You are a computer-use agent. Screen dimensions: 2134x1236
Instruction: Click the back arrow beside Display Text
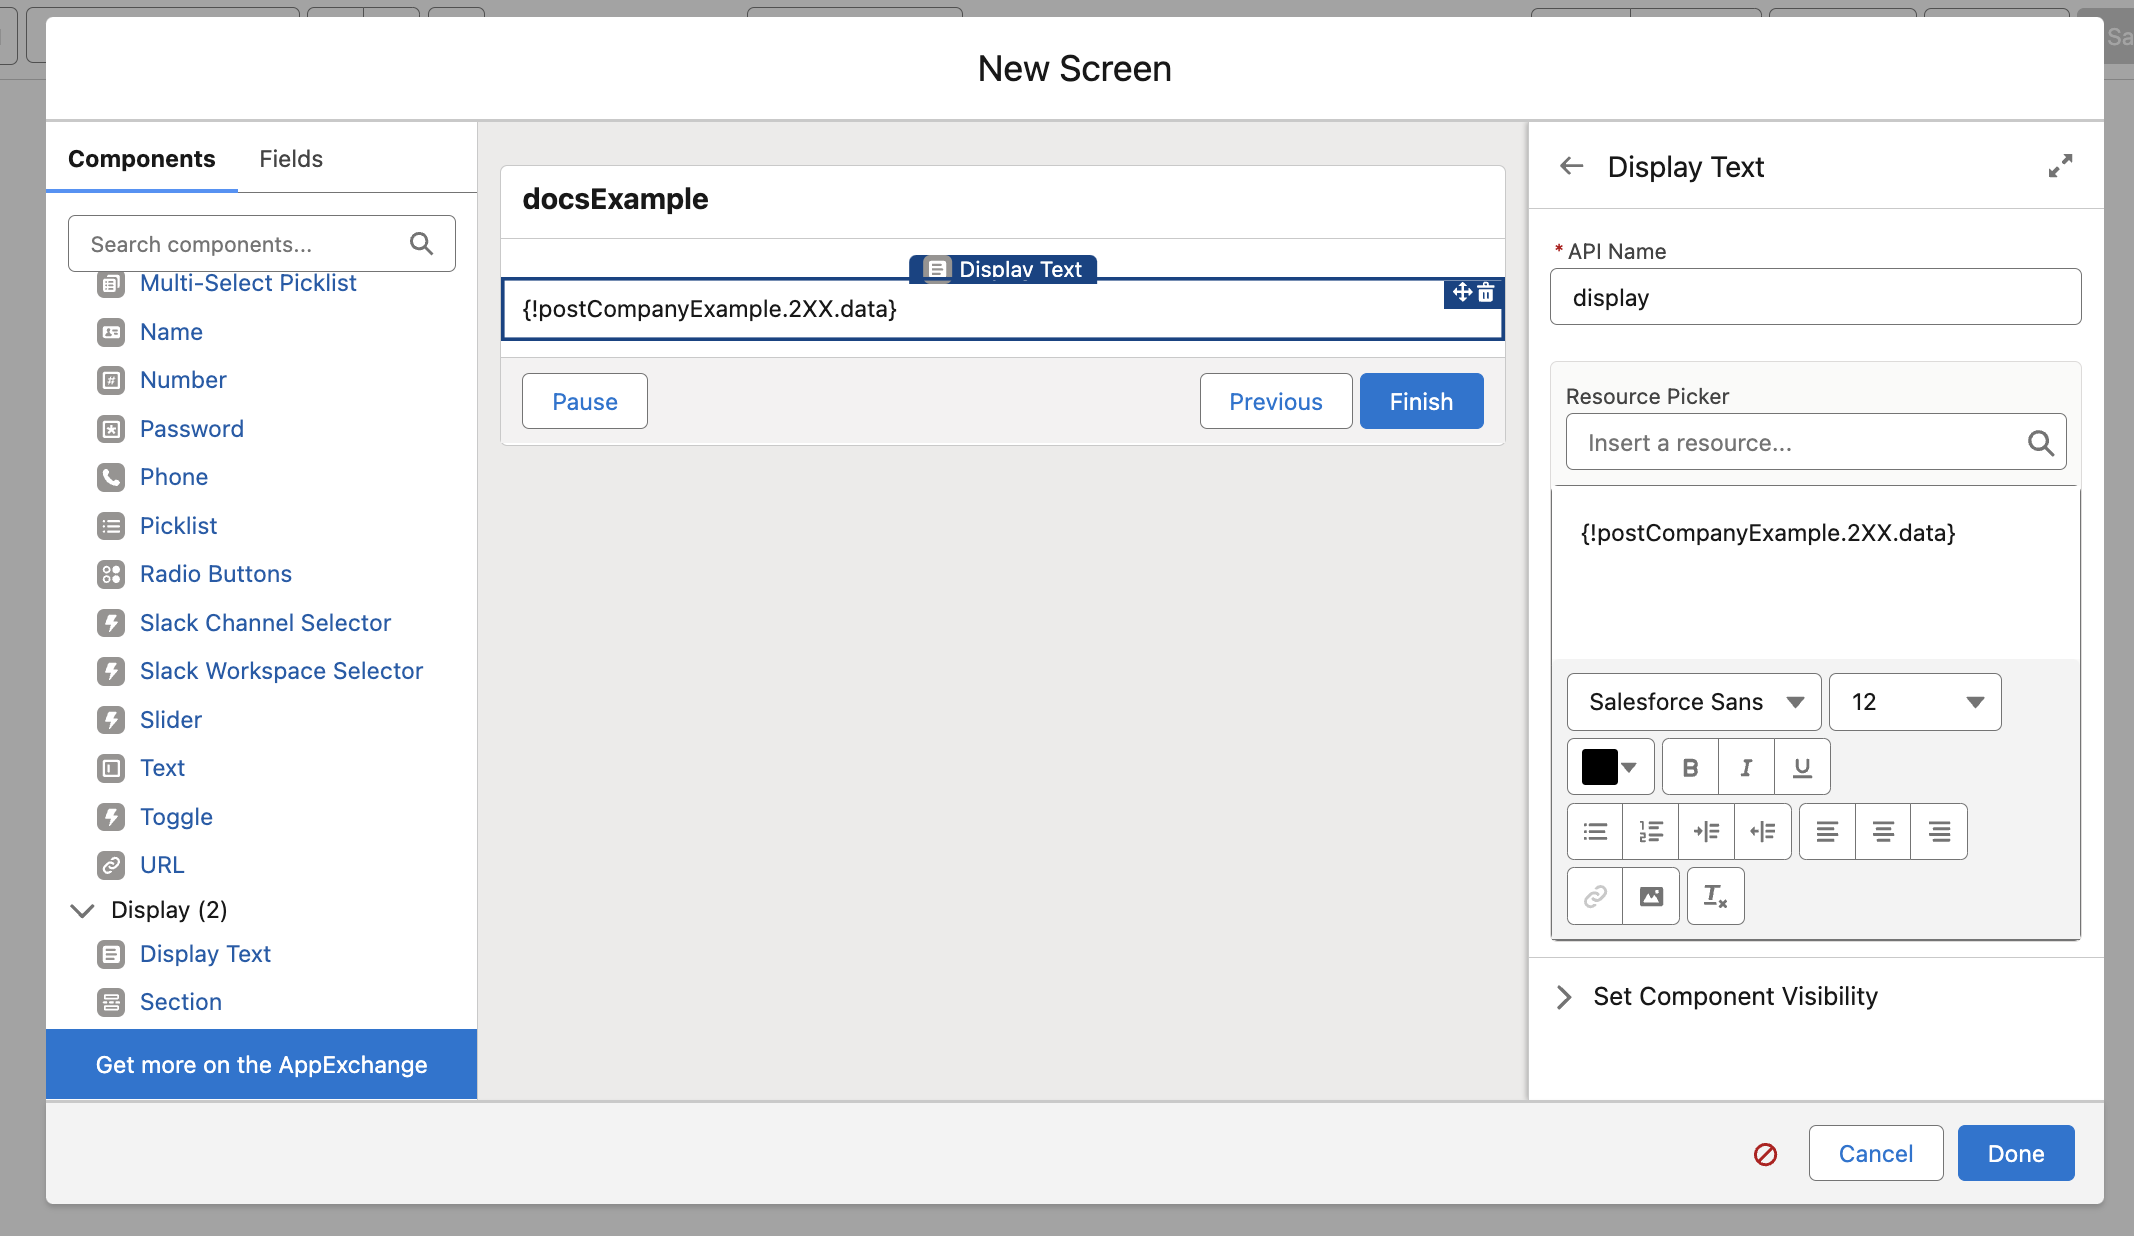[1571, 166]
